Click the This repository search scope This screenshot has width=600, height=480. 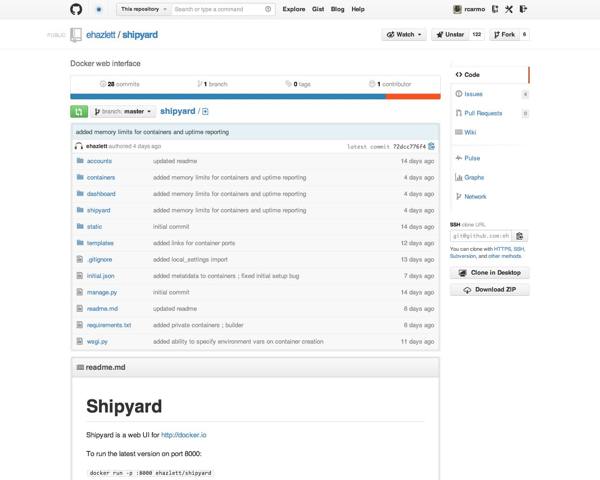(x=142, y=9)
